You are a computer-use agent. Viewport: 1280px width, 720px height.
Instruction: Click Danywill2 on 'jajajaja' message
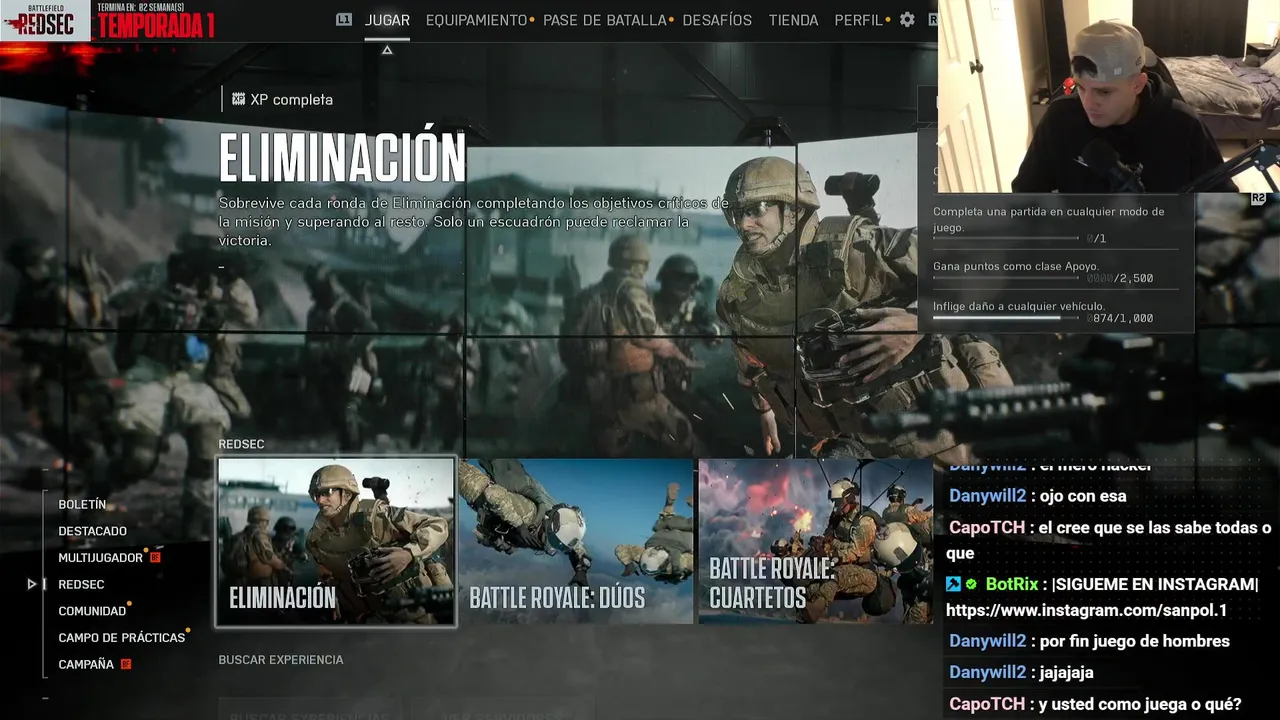(x=988, y=673)
